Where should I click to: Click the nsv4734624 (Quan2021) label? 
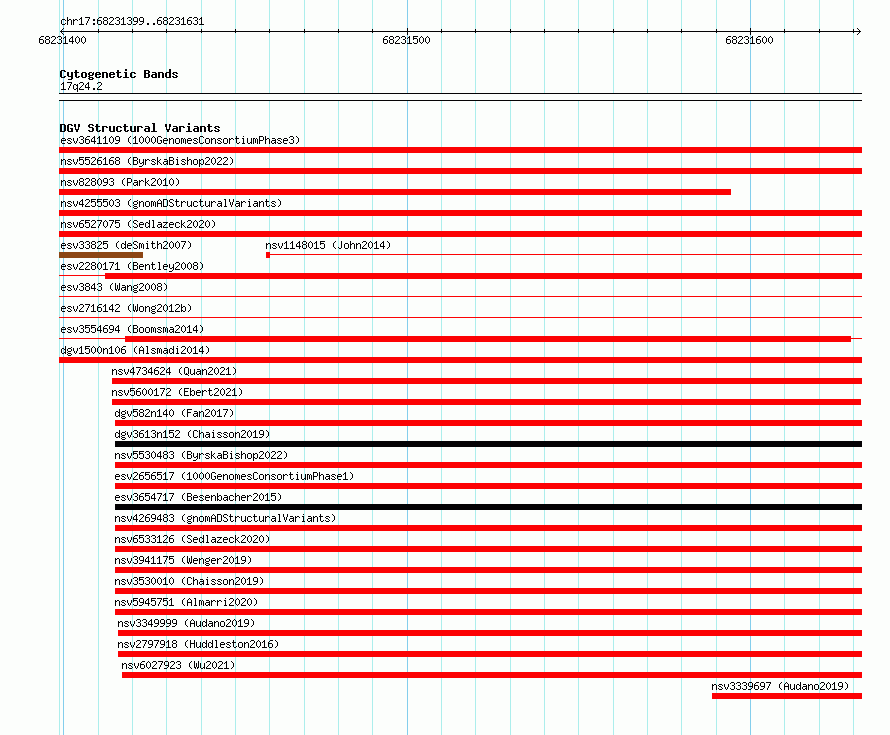174,371
